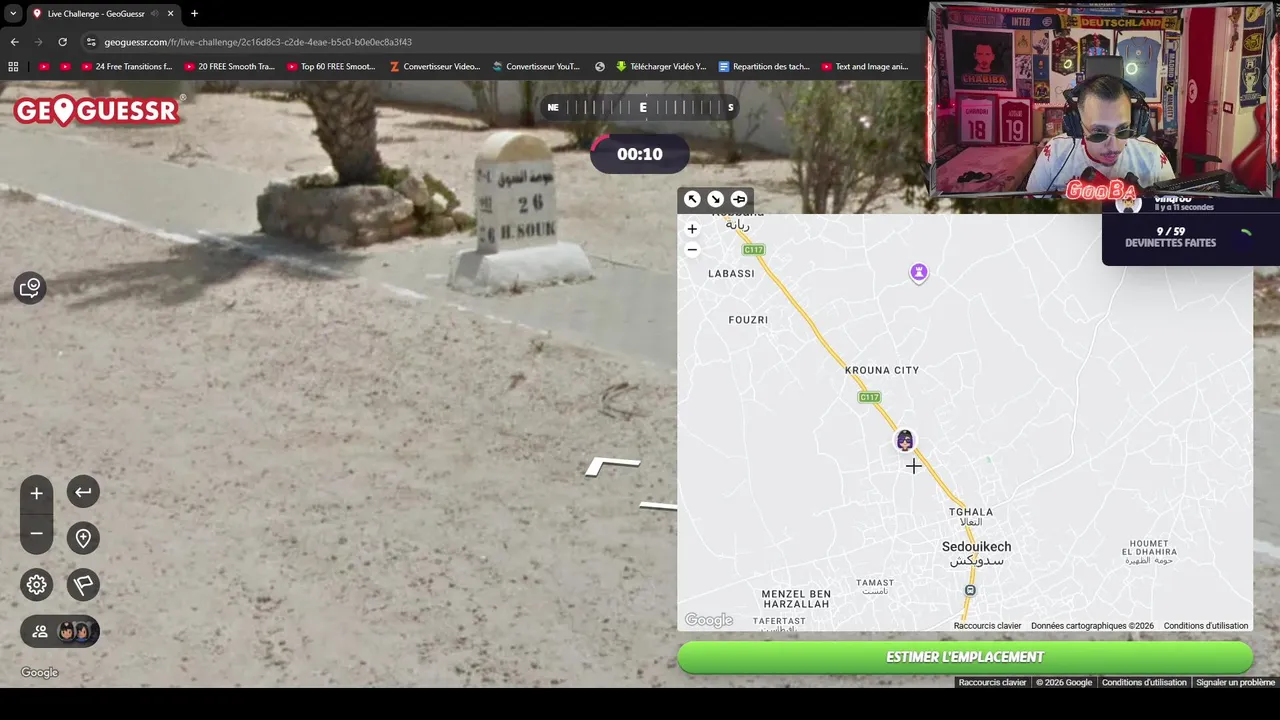Open Top 60 FREE Smoot... bookmark
Viewport: 1280px width, 720px height.
coord(331,67)
